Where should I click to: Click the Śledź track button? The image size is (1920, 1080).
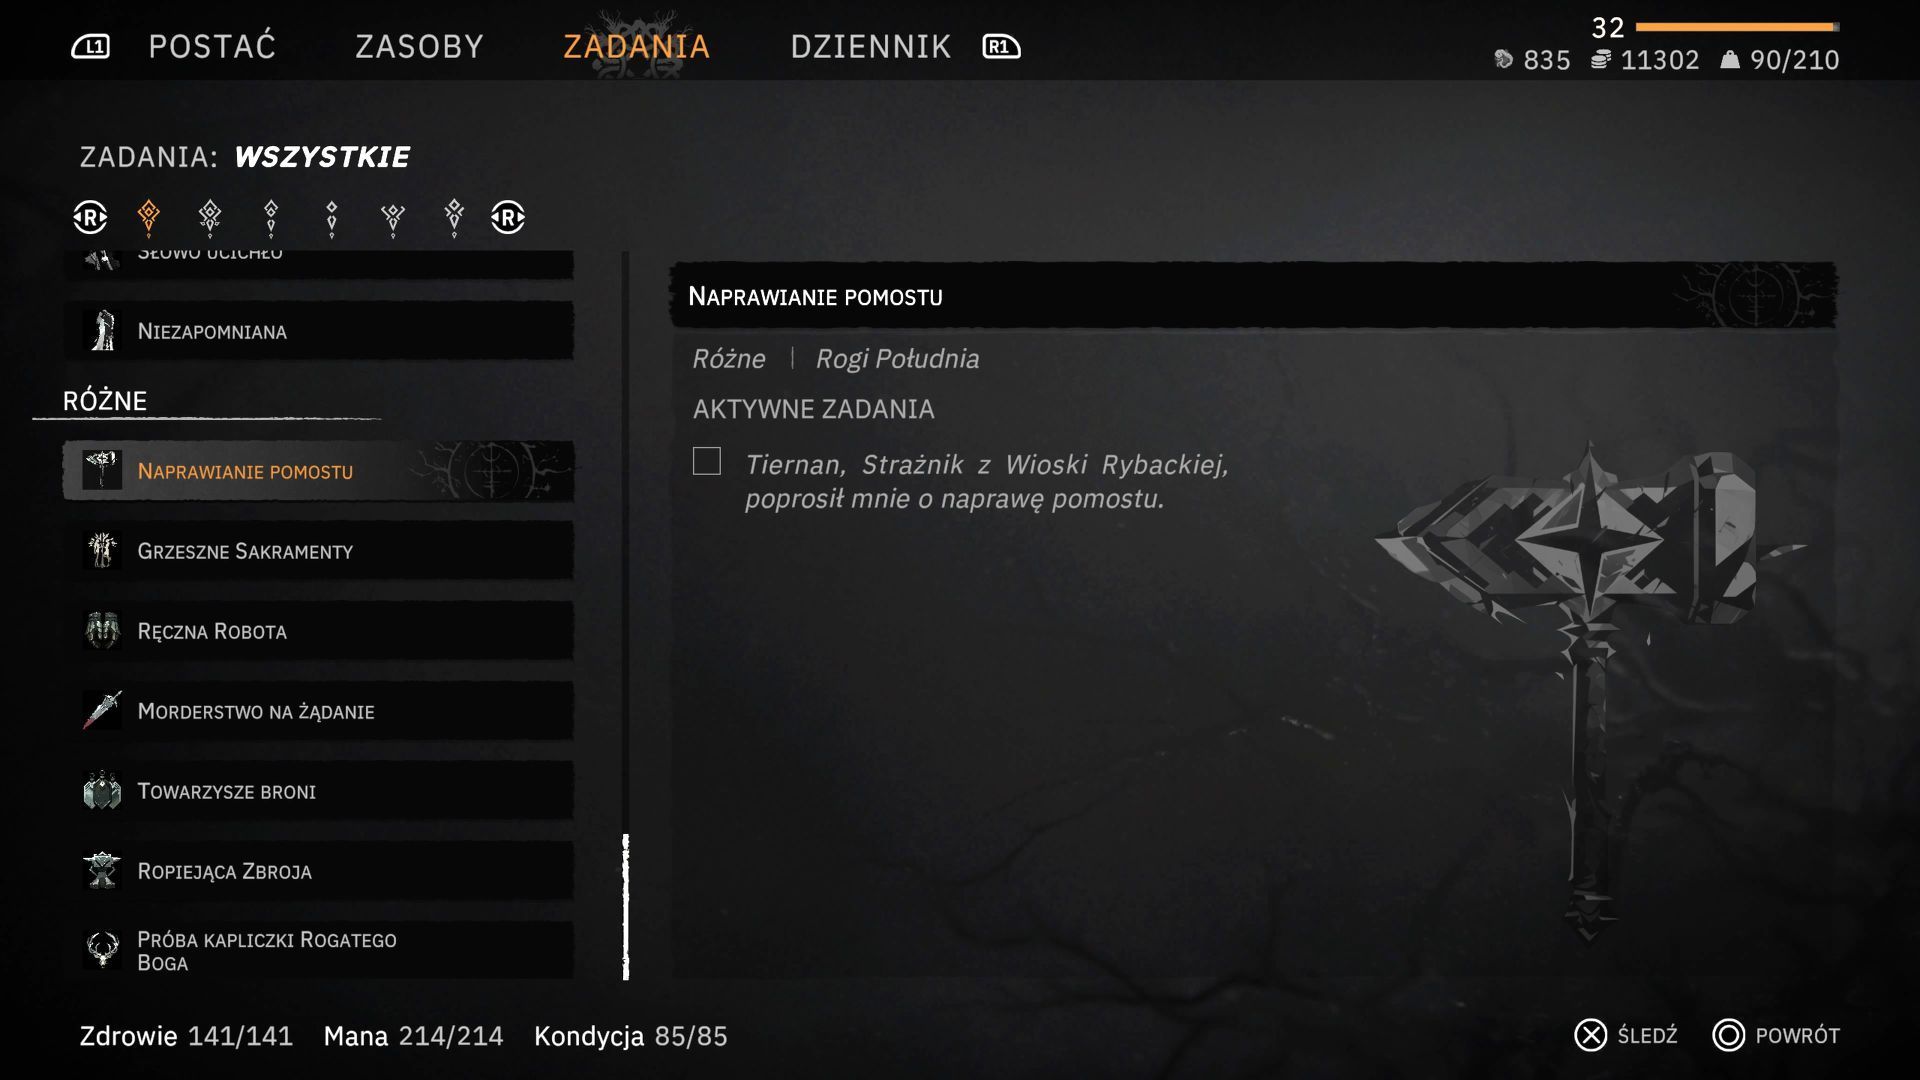(1627, 1035)
